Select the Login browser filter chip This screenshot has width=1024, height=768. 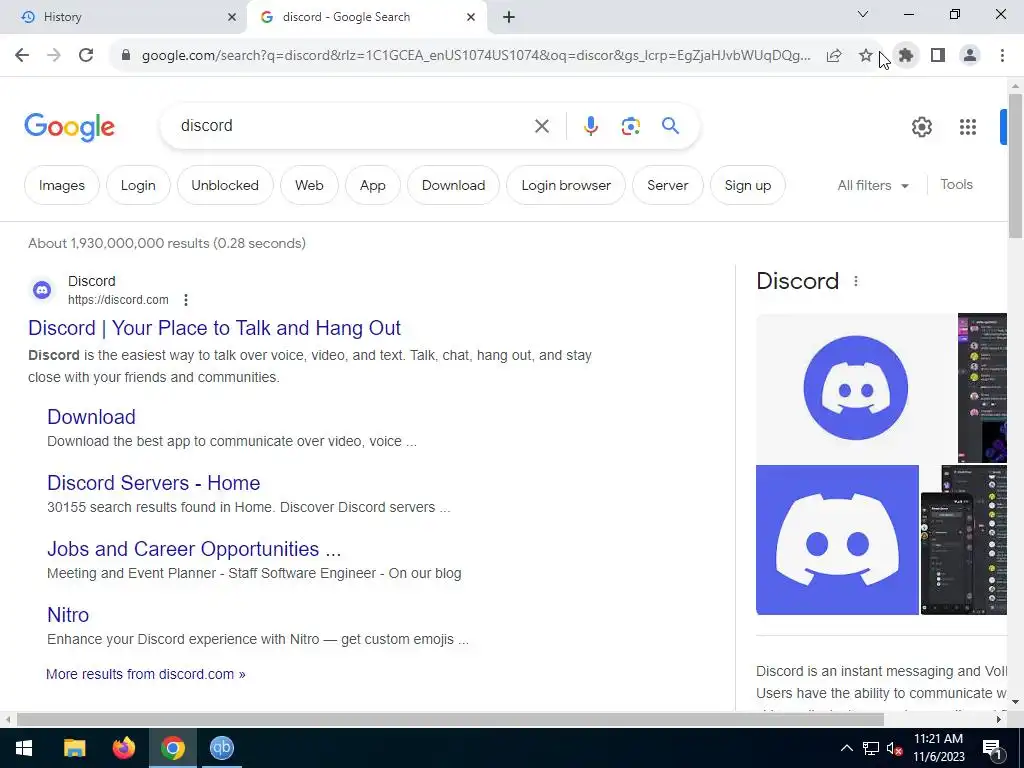pos(566,185)
